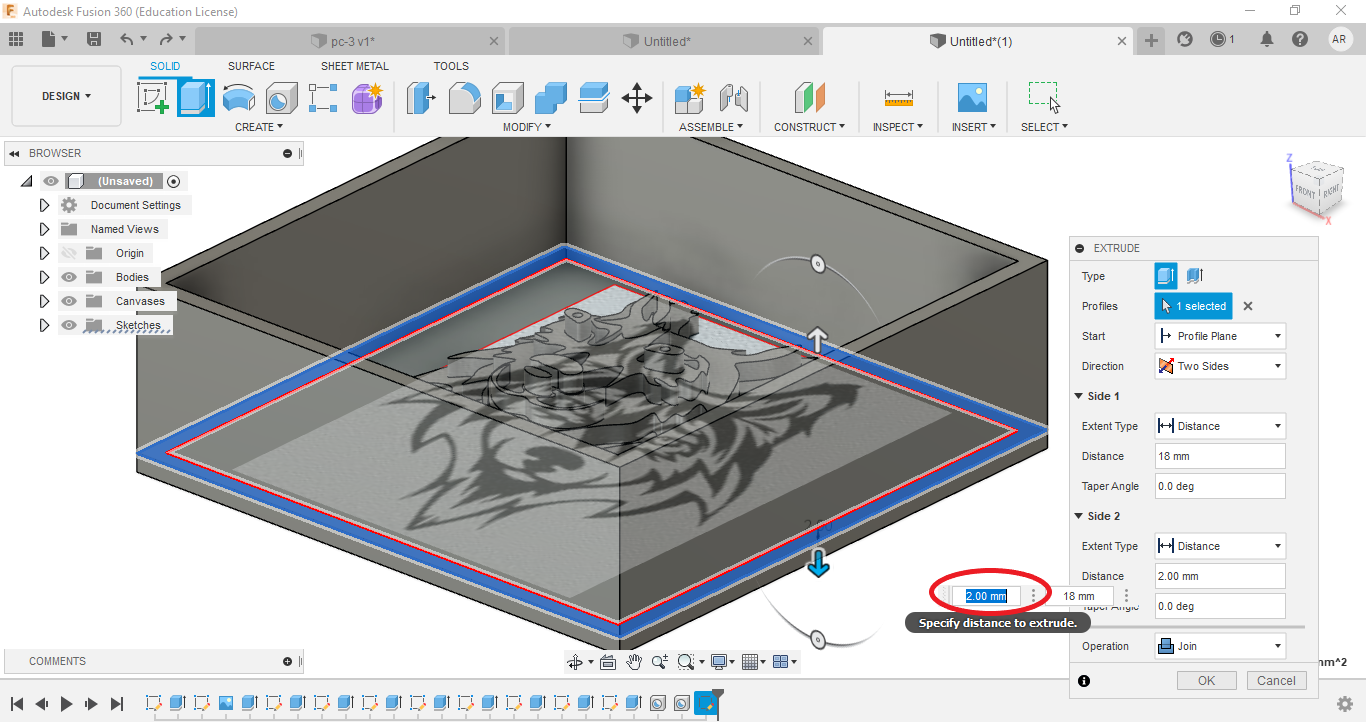1366x722 pixels.
Task: Open the data panel grid icon
Action: tap(16, 39)
